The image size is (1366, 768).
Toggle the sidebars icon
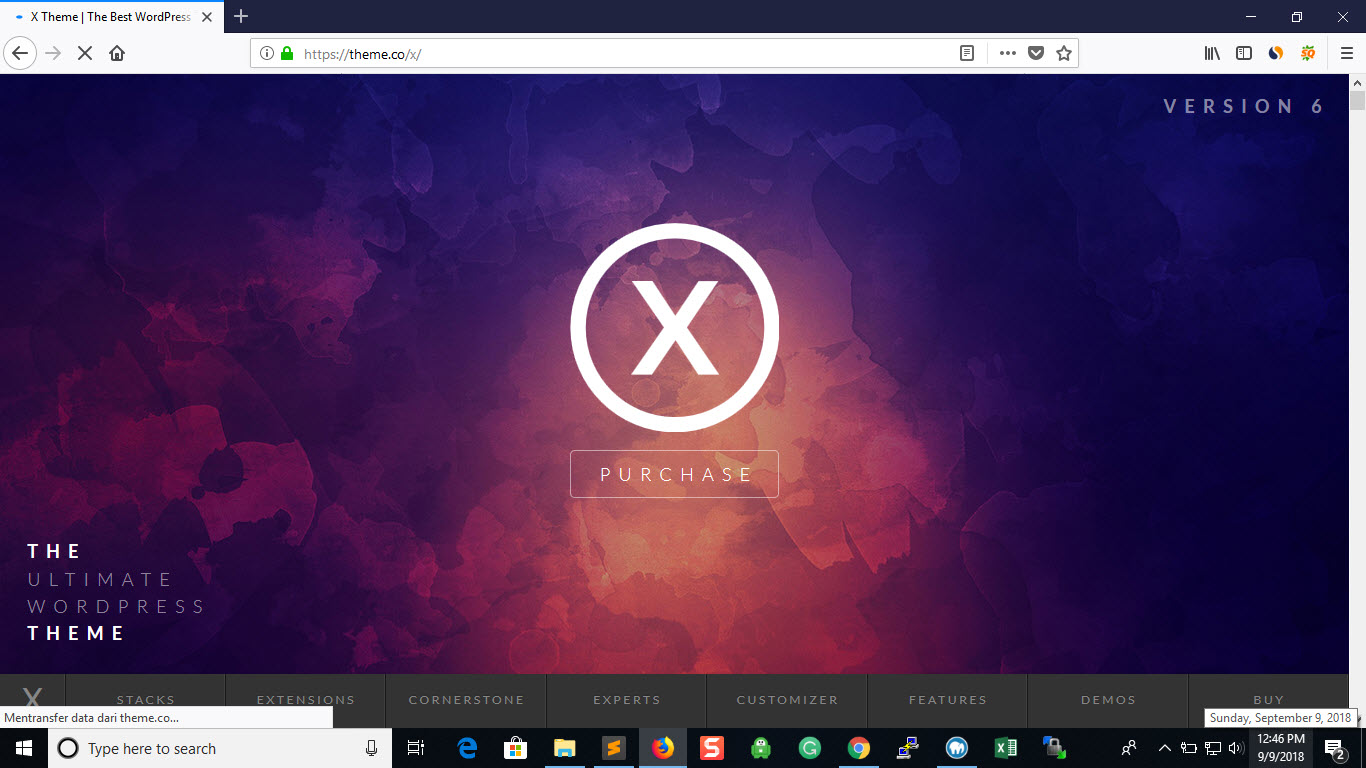pos(1244,54)
